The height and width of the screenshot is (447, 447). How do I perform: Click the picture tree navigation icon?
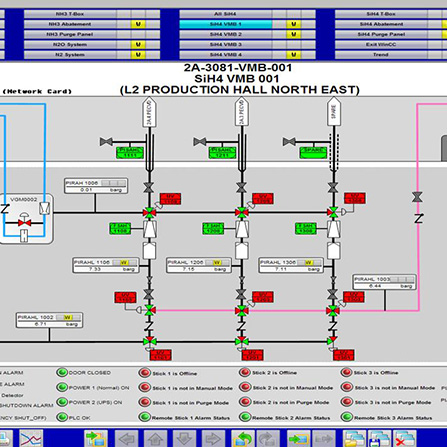(x=96, y=438)
